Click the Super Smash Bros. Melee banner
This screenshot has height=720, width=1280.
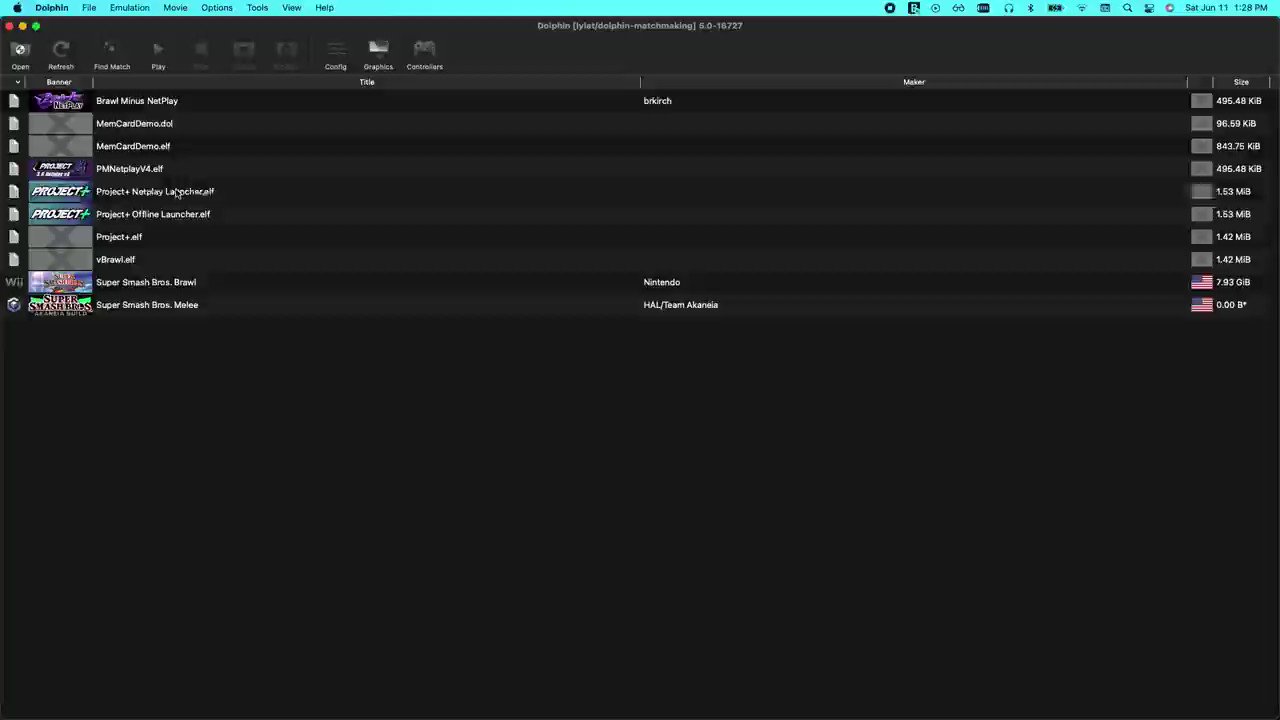click(x=60, y=305)
